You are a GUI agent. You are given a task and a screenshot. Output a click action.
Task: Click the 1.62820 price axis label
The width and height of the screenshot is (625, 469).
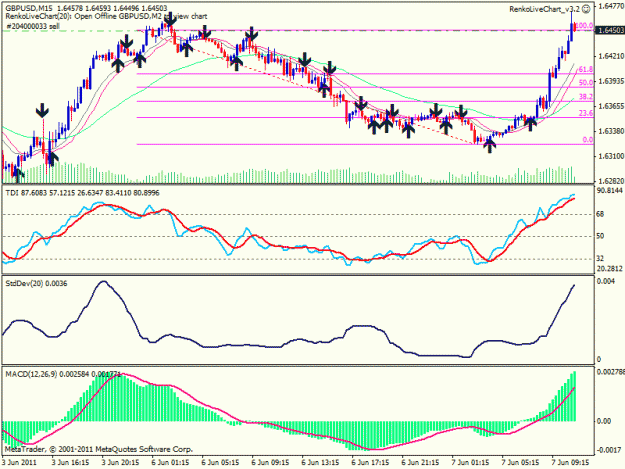[x=609, y=181]
